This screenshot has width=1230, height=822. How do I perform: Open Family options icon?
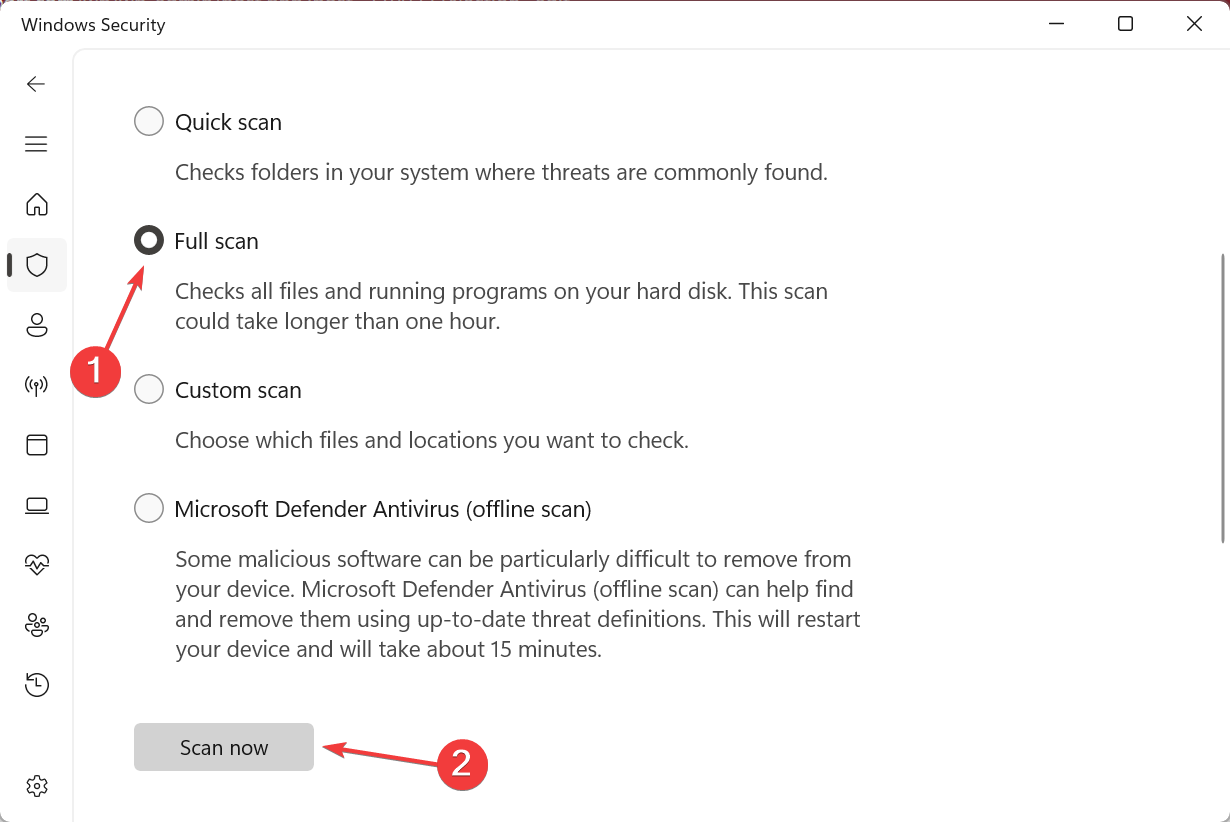pos(37,625)
